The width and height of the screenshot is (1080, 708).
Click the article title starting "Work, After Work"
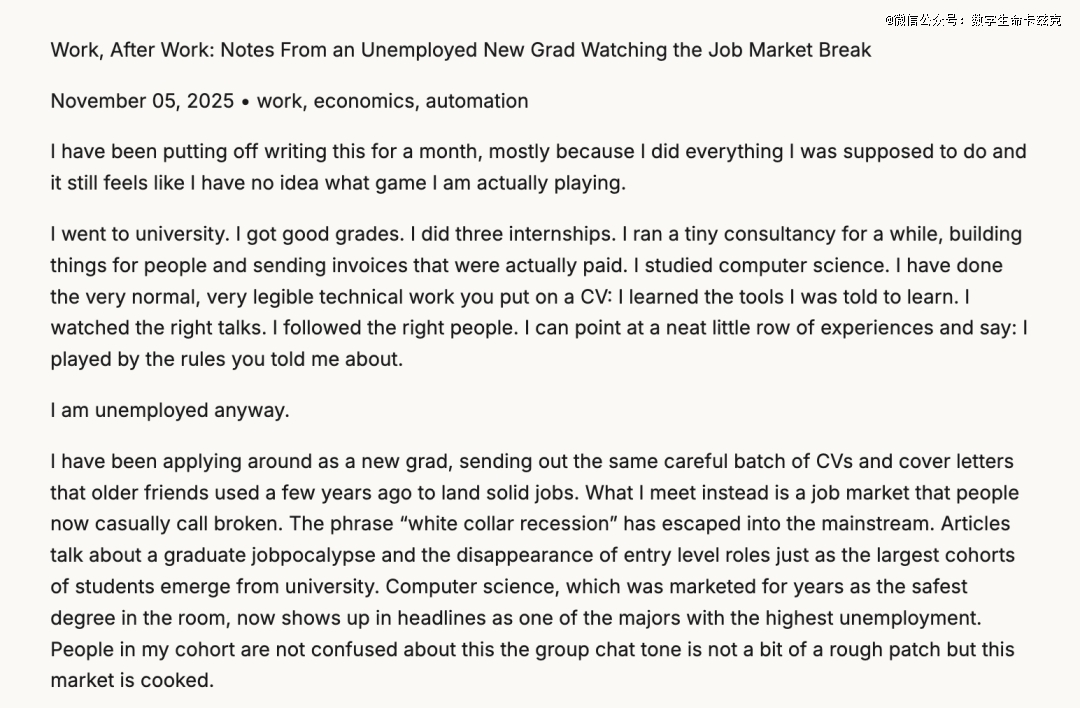point(461,50)
